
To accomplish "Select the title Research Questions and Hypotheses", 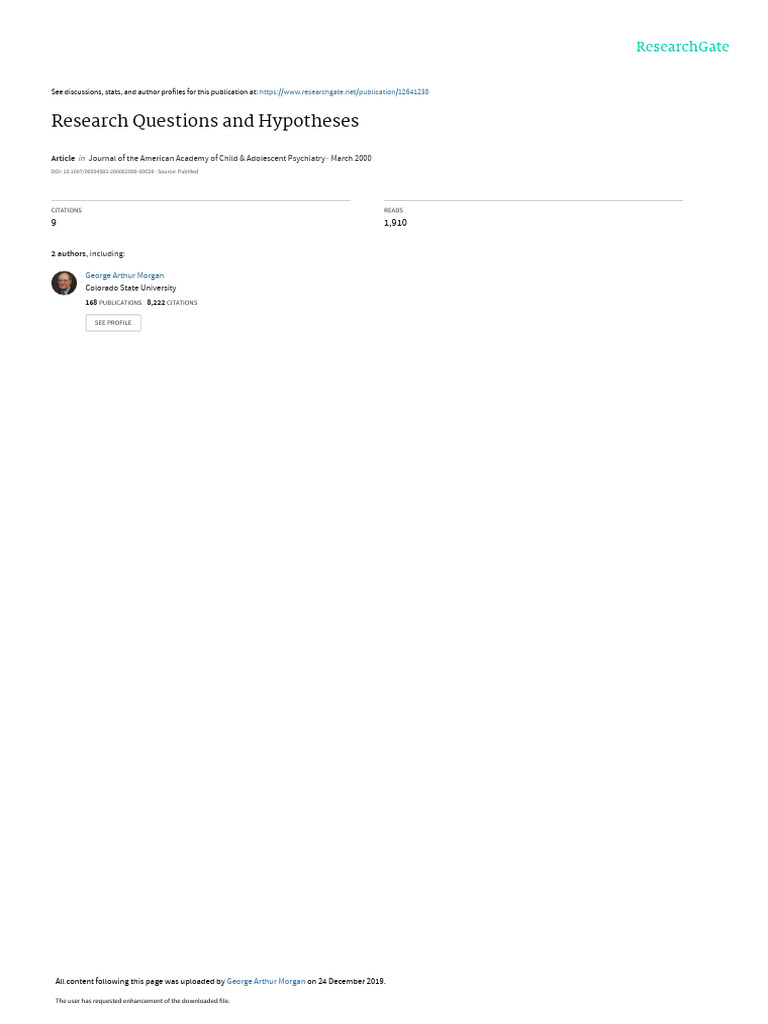I will [x=205, y=121].
